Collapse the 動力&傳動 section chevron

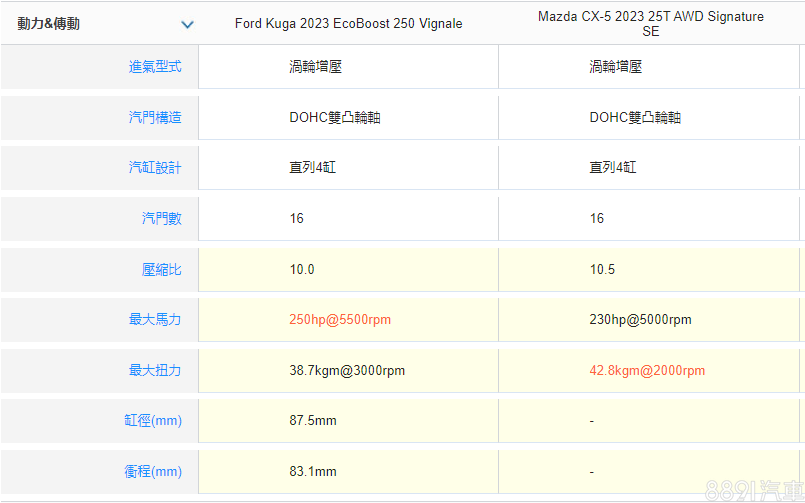[187, 24]
